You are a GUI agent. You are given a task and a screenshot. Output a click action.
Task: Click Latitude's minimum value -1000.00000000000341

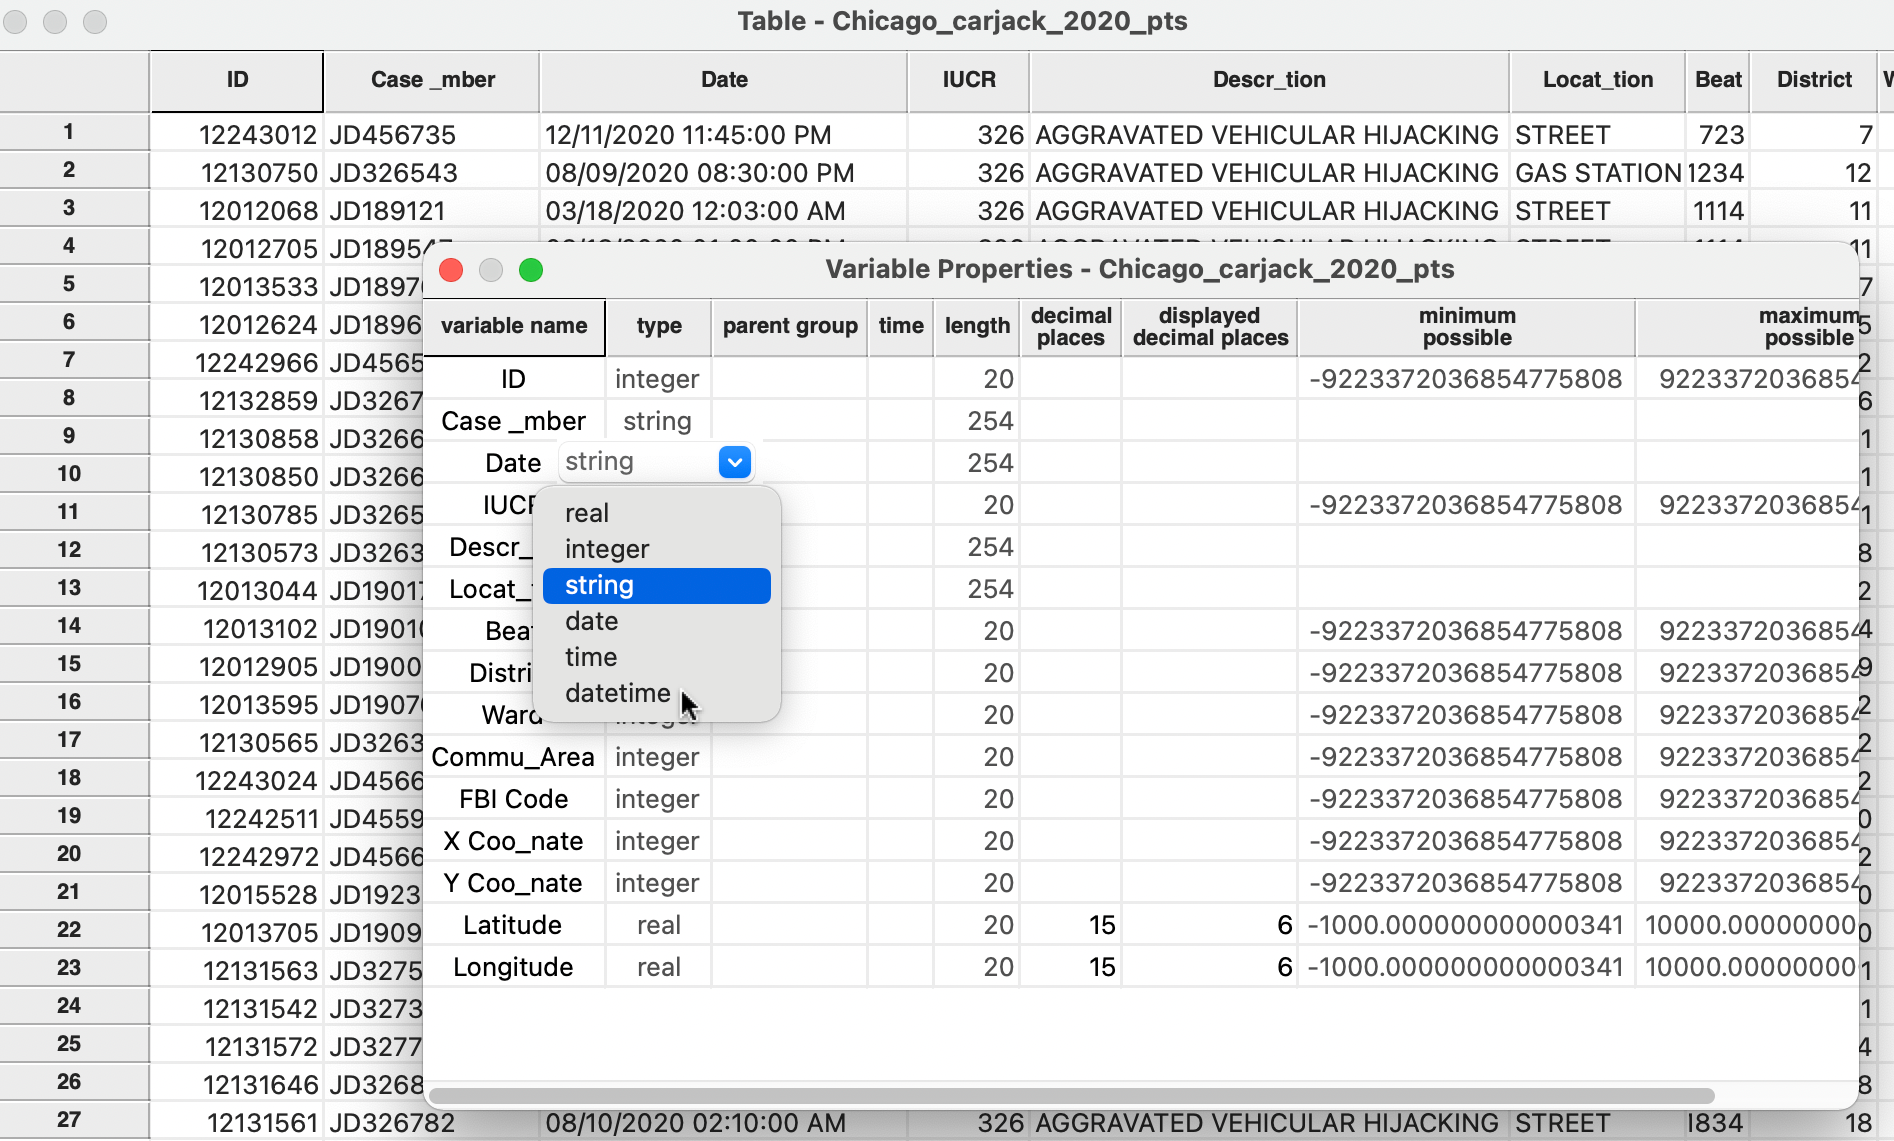pos(1467,925)
